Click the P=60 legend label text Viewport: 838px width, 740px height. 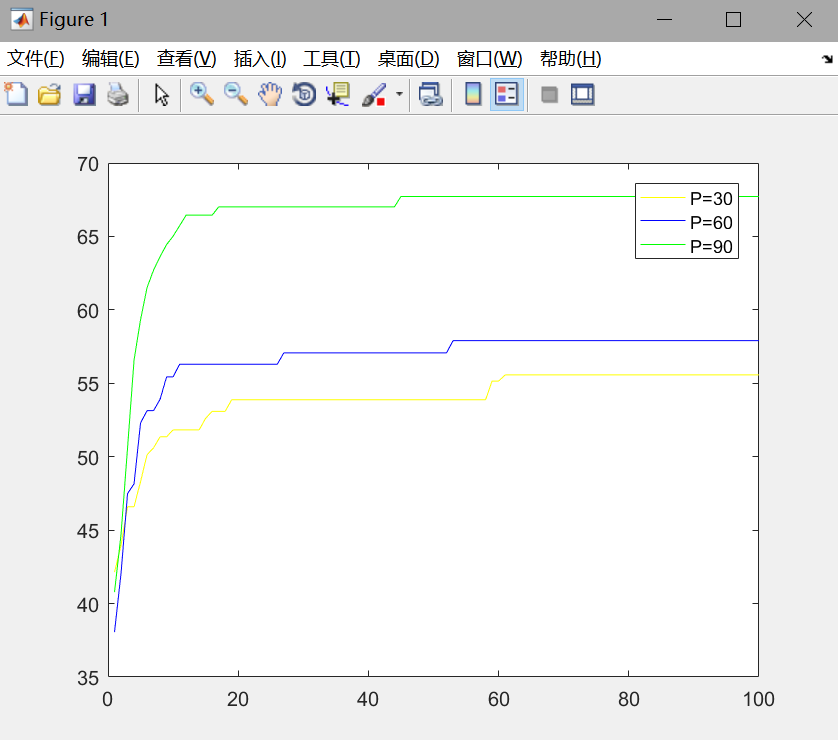[711, 222]
